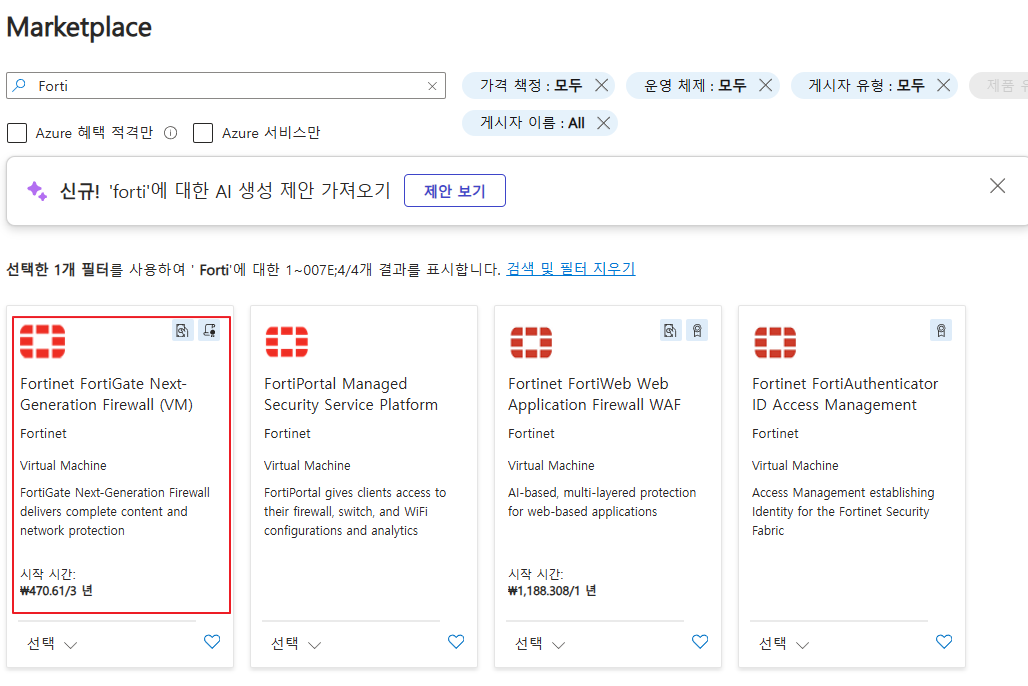Click FortiWeb card first badge icon
1028x686 pixels.
[x=671, y=331]
